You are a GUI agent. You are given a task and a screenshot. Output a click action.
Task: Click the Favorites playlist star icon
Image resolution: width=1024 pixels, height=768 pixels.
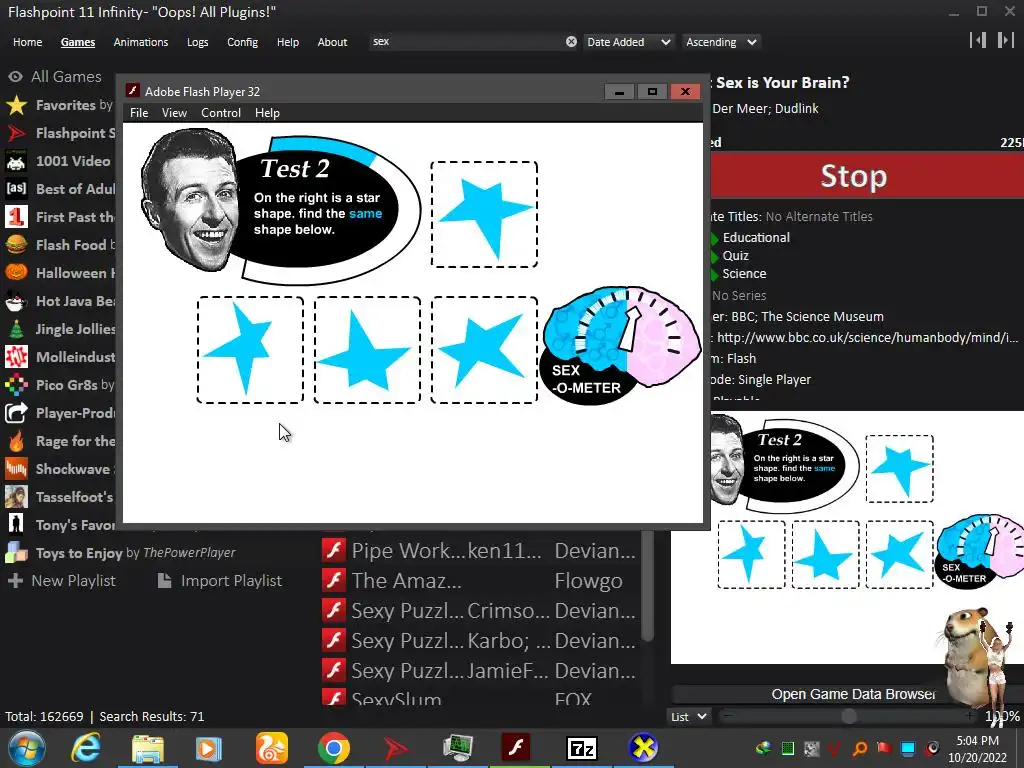point(16,105)
